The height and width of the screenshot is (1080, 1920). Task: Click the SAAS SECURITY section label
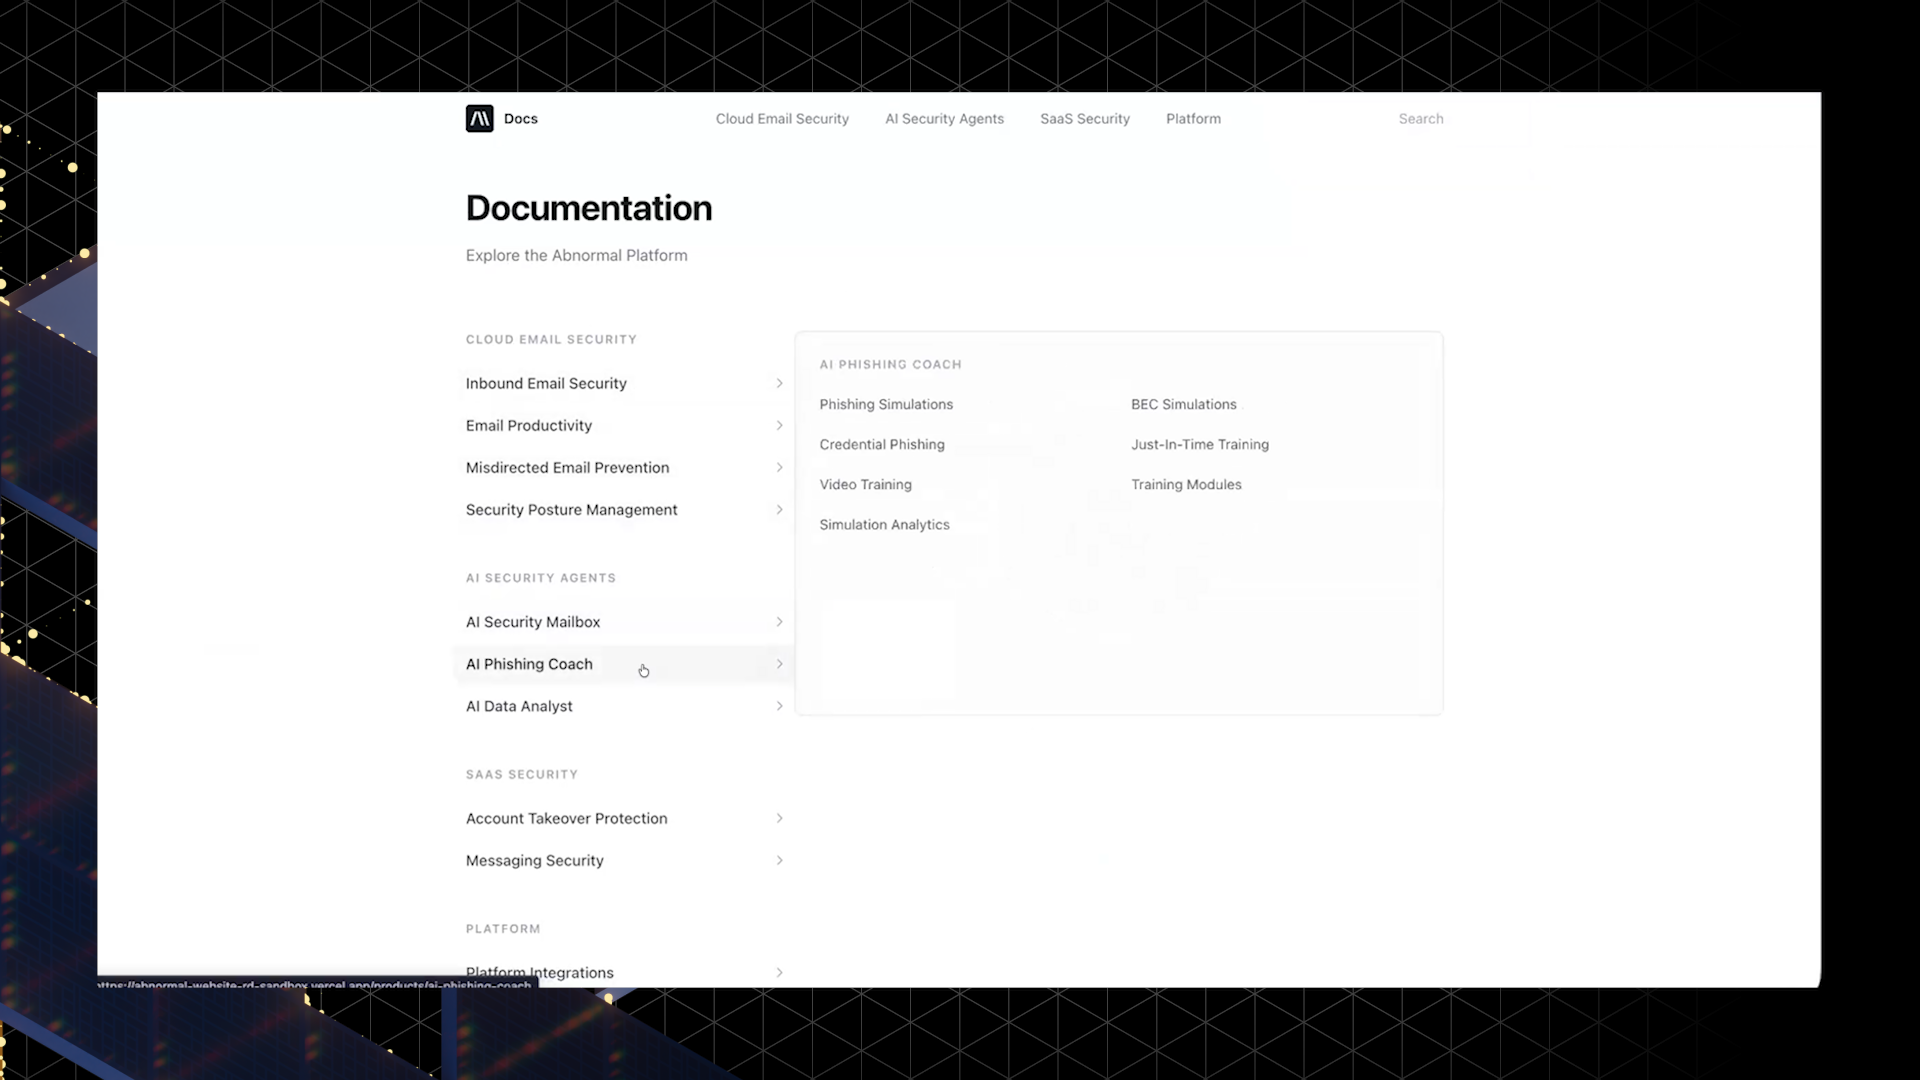coord(522,775)
